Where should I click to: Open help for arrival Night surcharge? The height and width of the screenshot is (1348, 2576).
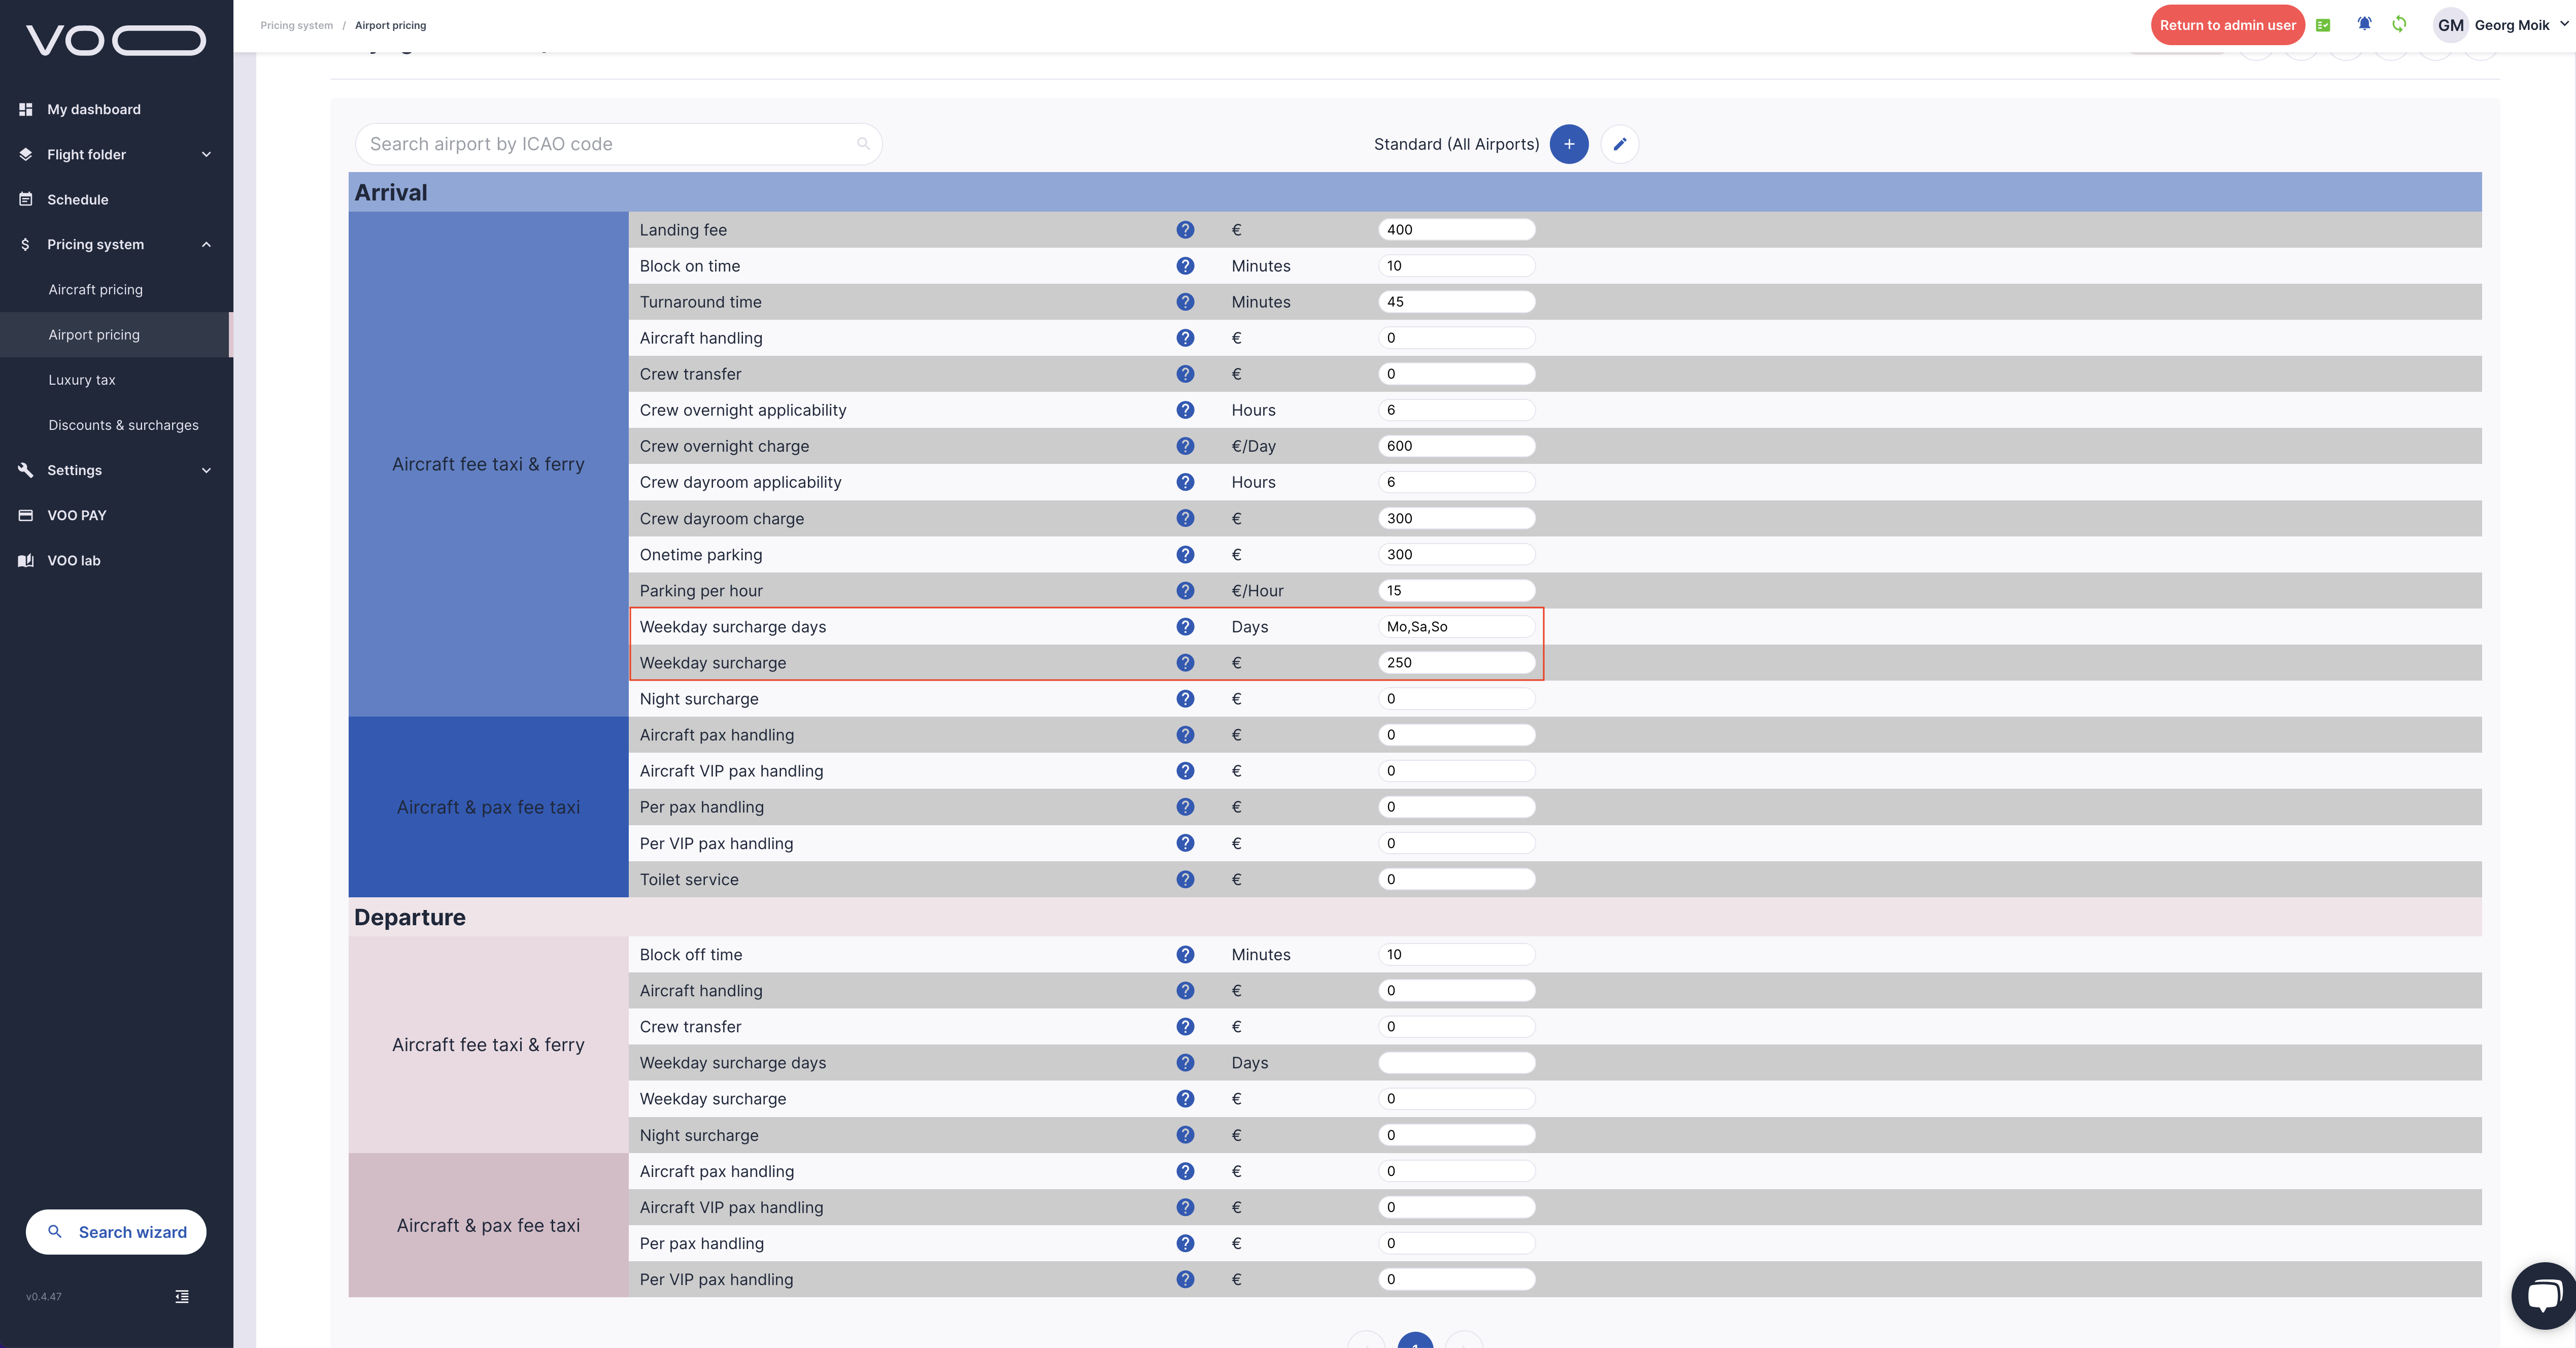[1185, 698]
